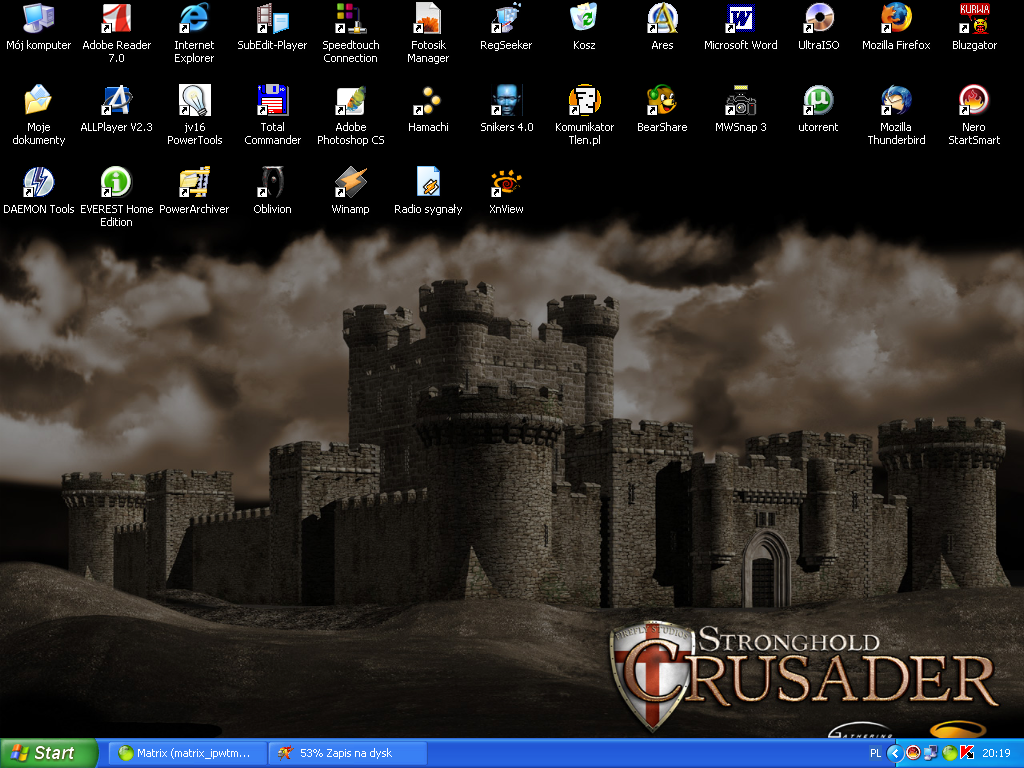Select the XnView desktop shortcut

pos(506,183)
